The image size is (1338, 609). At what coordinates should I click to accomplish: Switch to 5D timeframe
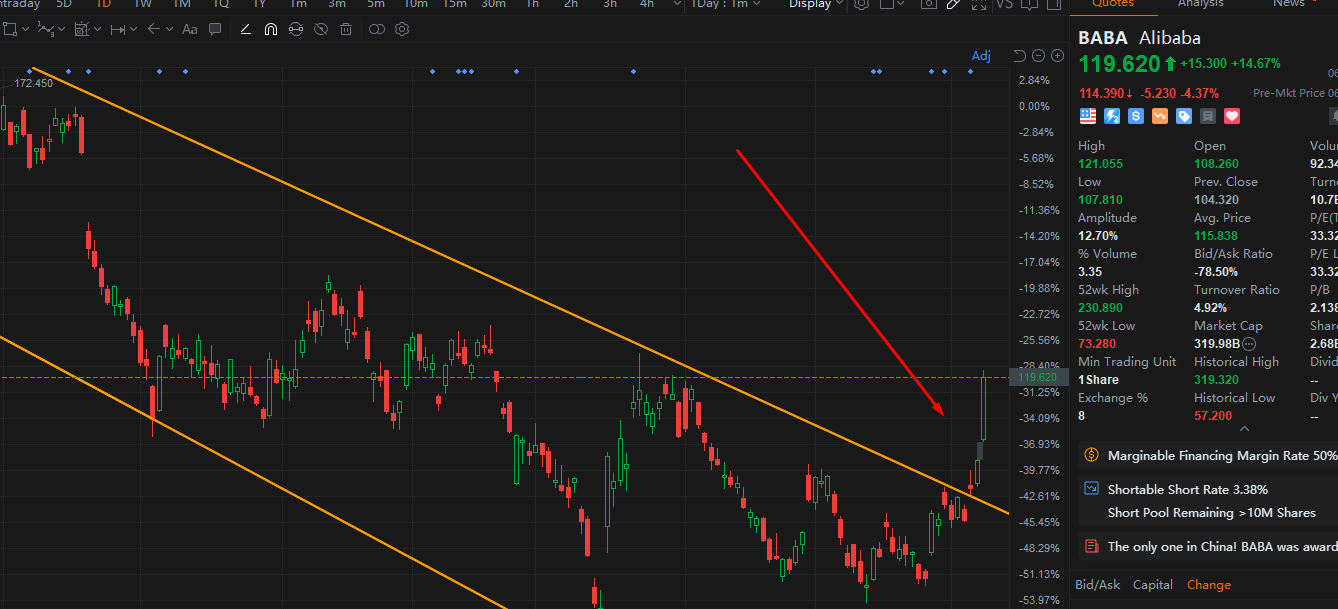pyautogui.click(x=64, y=4)
